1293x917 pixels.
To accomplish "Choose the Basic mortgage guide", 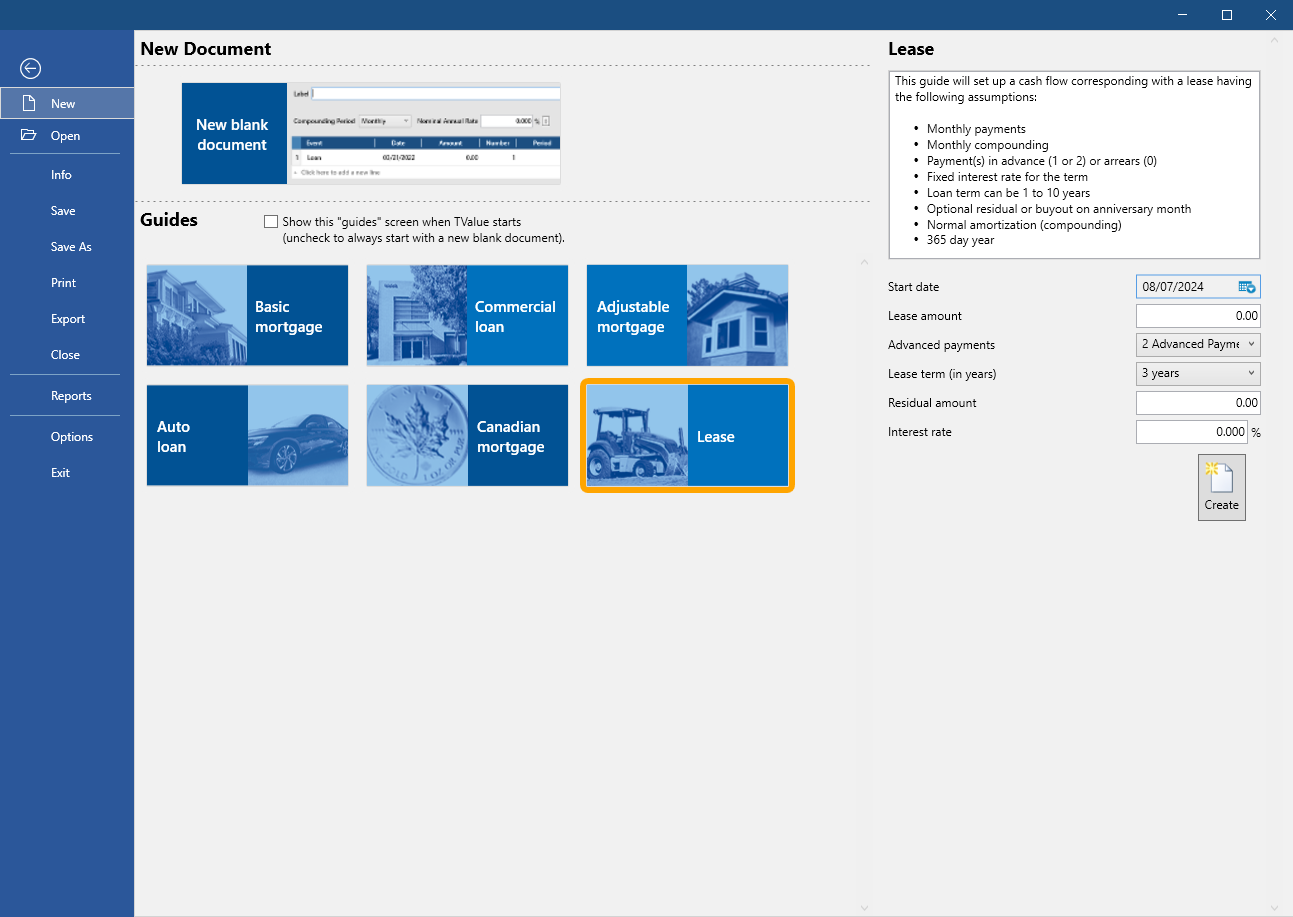I will point(247,315).
